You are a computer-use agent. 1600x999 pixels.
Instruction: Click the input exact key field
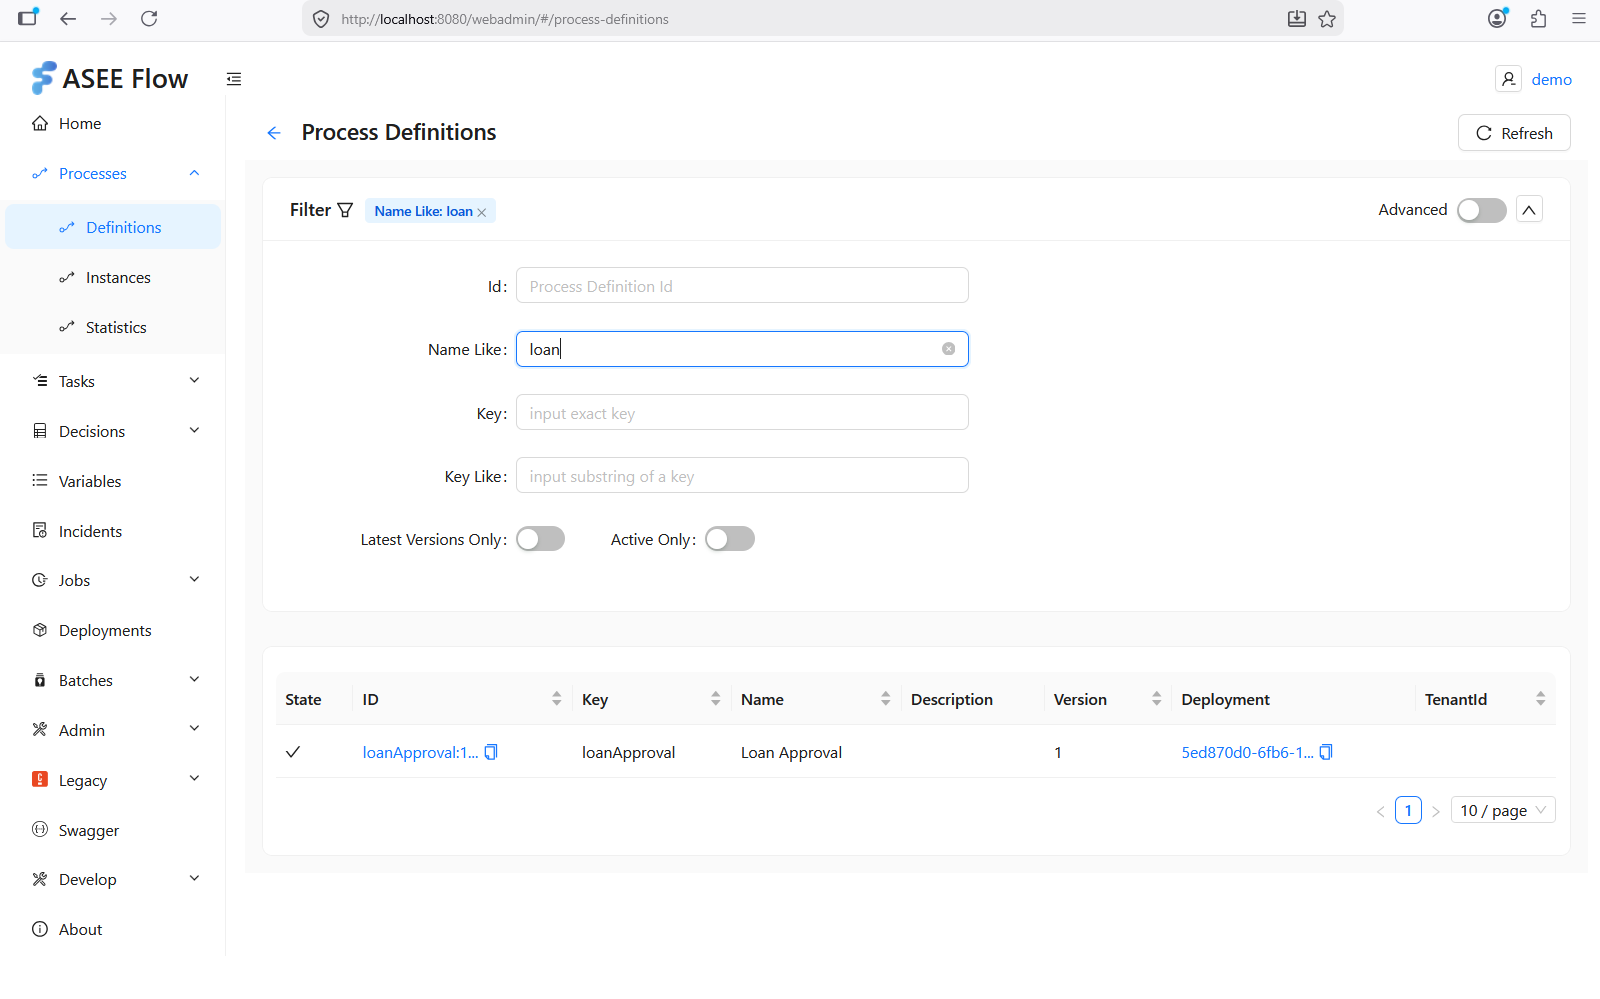tap(742, 412)
